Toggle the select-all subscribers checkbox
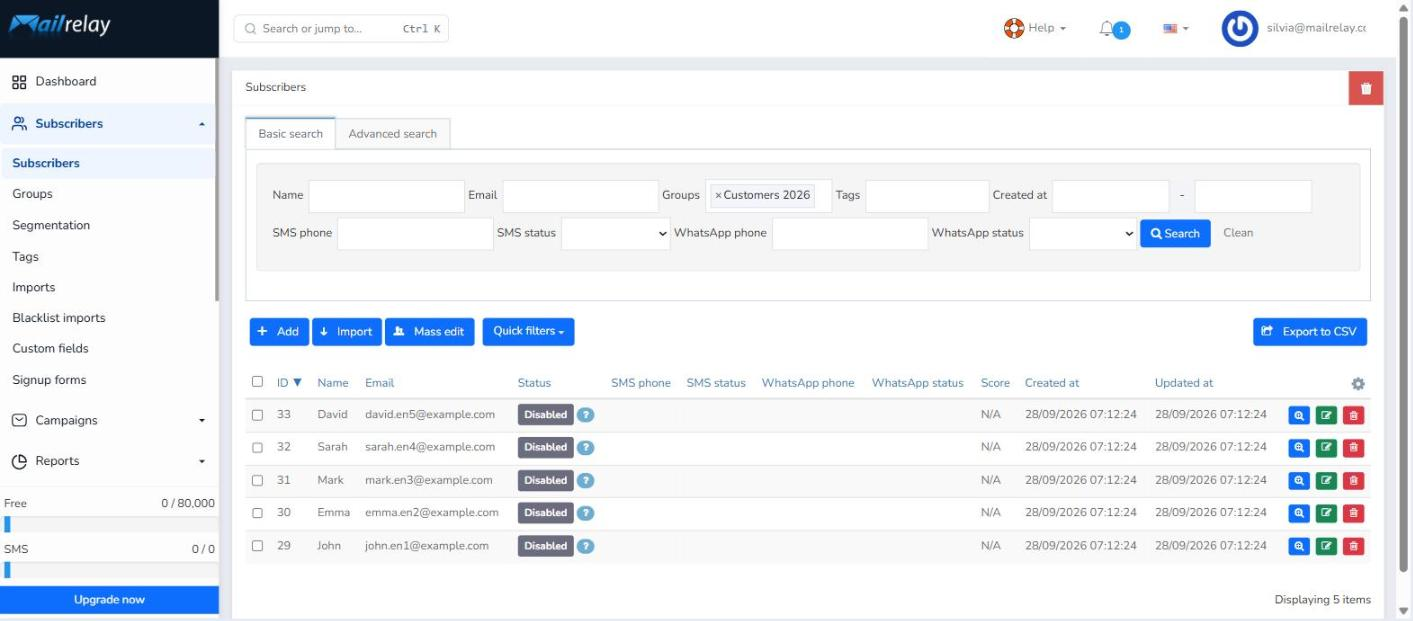 tap(258, 382)
